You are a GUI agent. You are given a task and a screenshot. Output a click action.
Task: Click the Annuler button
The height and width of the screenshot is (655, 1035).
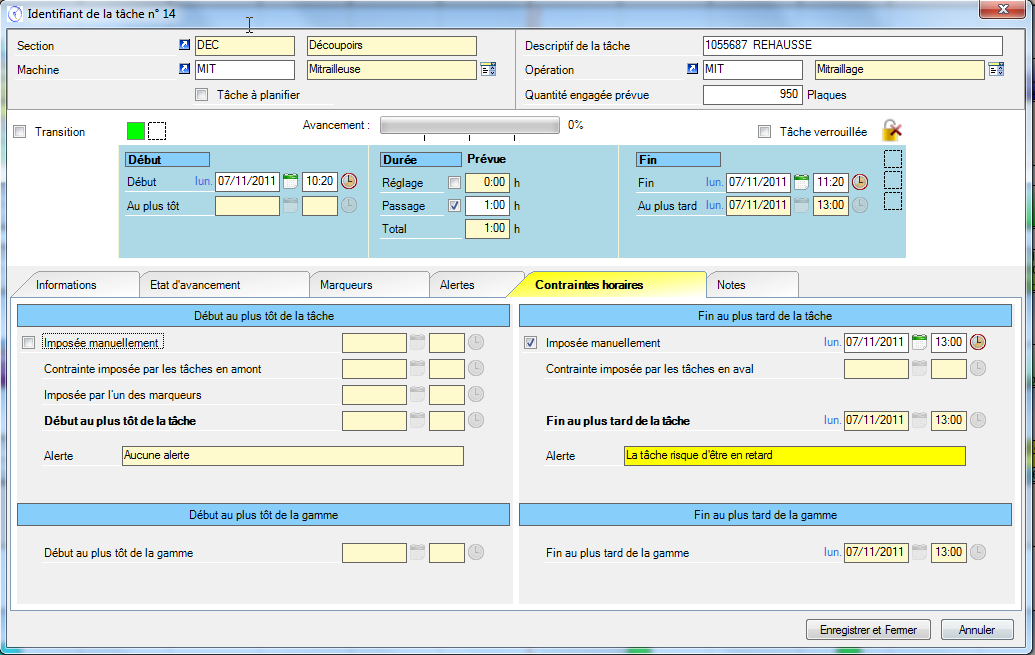point(977,630)
